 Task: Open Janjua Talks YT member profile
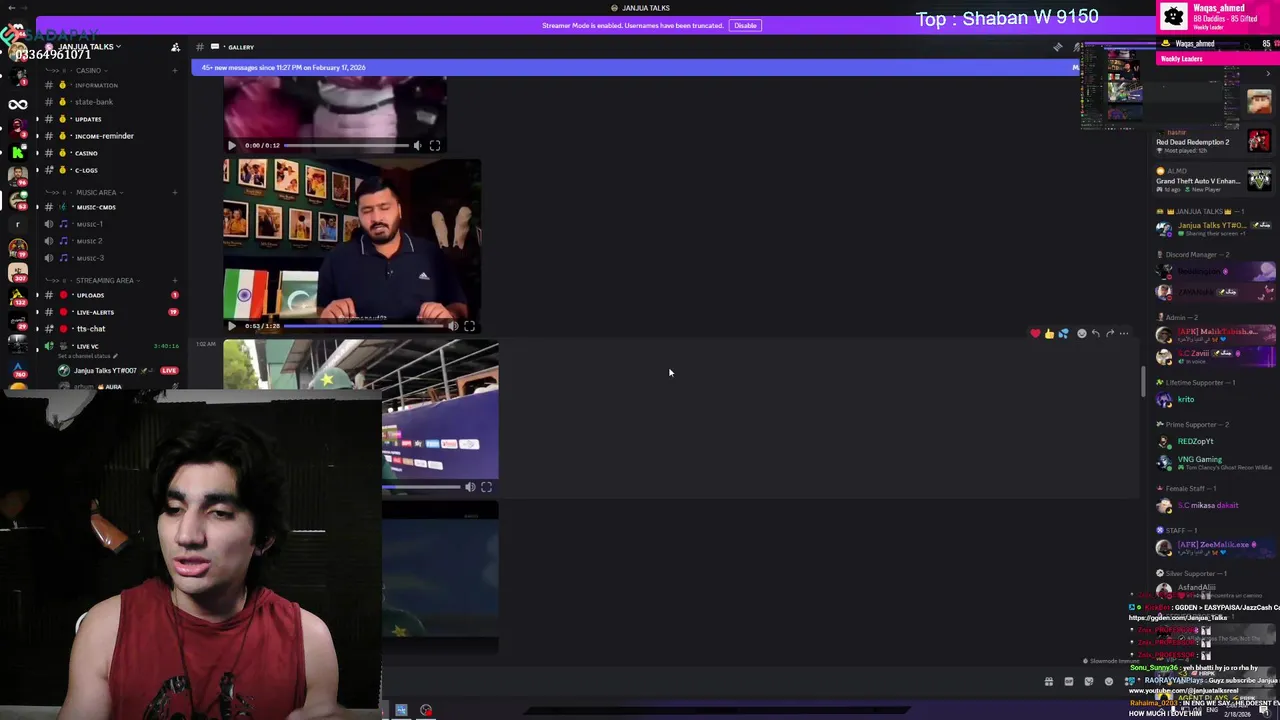(x=1213, y=228)
